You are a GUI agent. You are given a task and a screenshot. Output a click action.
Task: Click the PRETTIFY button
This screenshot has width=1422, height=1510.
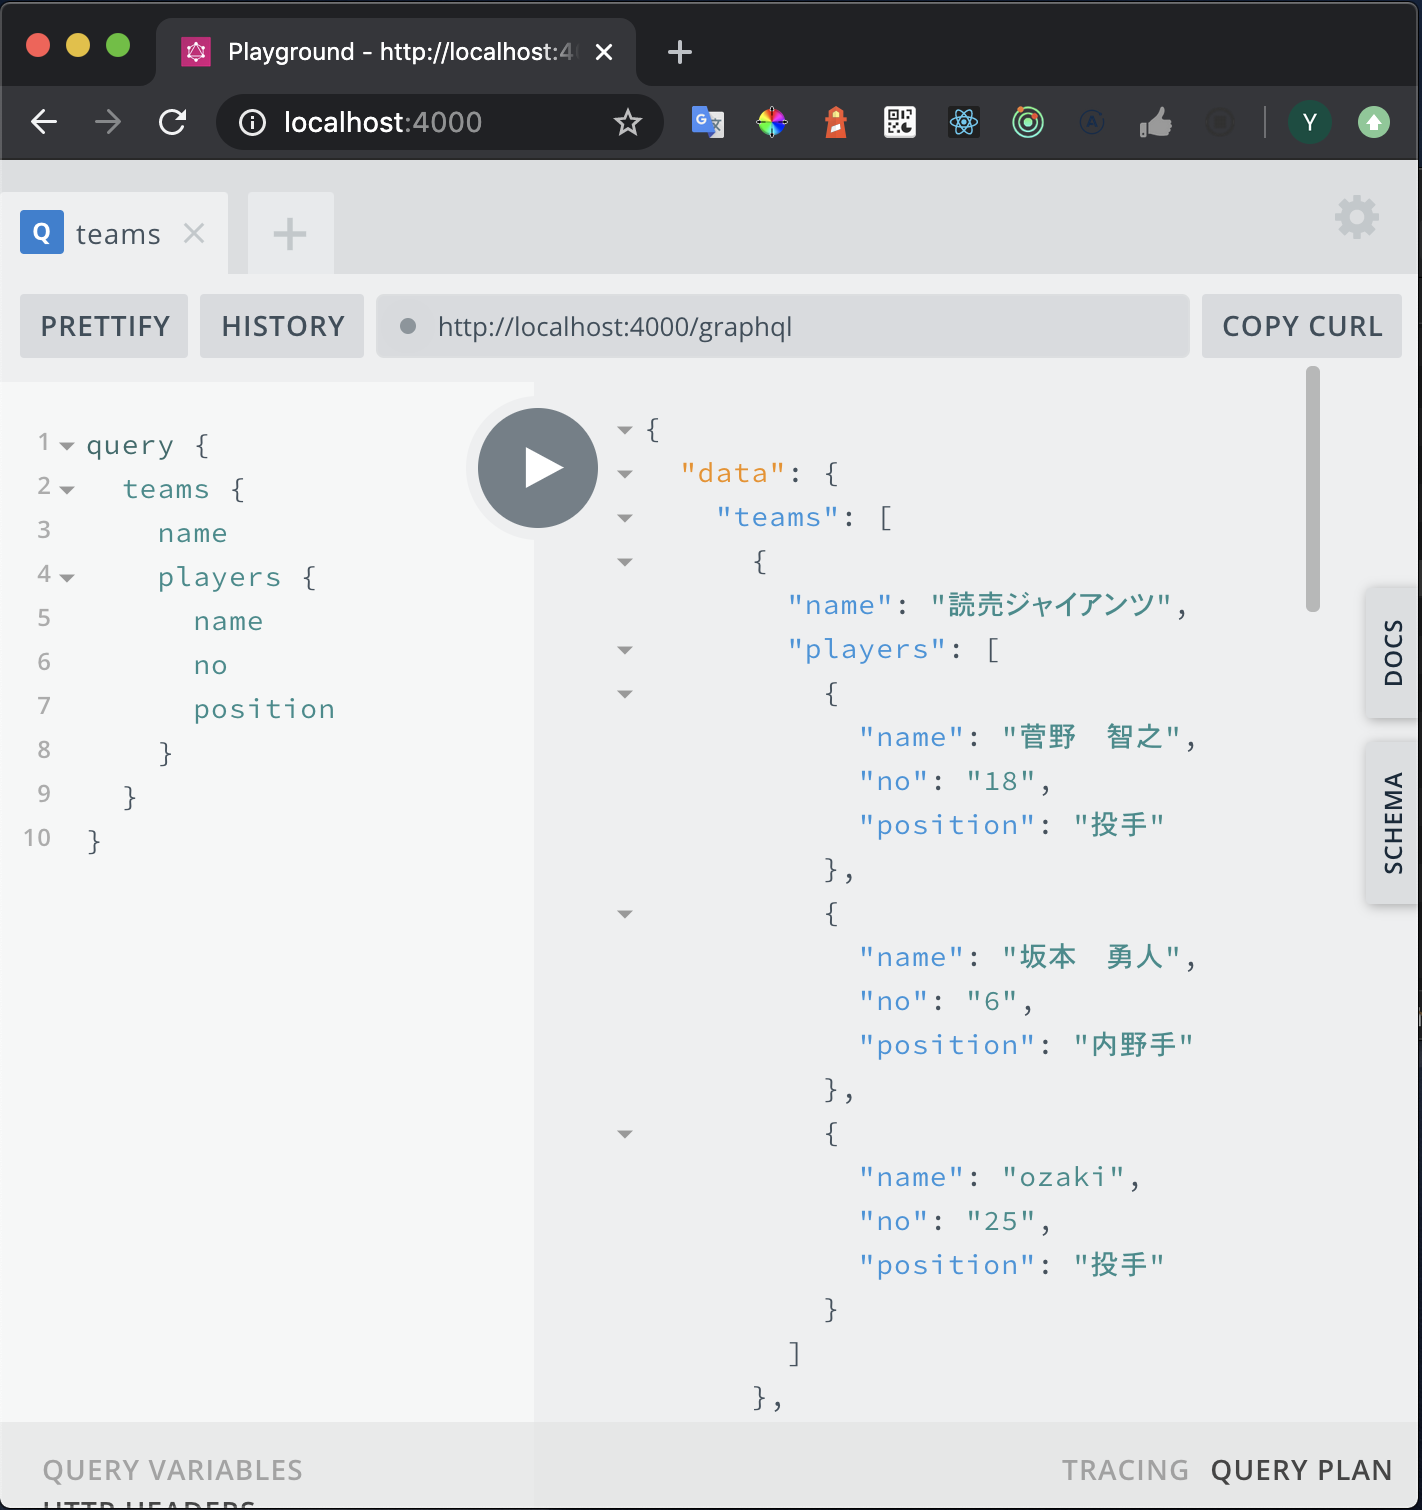coord(105,326)
